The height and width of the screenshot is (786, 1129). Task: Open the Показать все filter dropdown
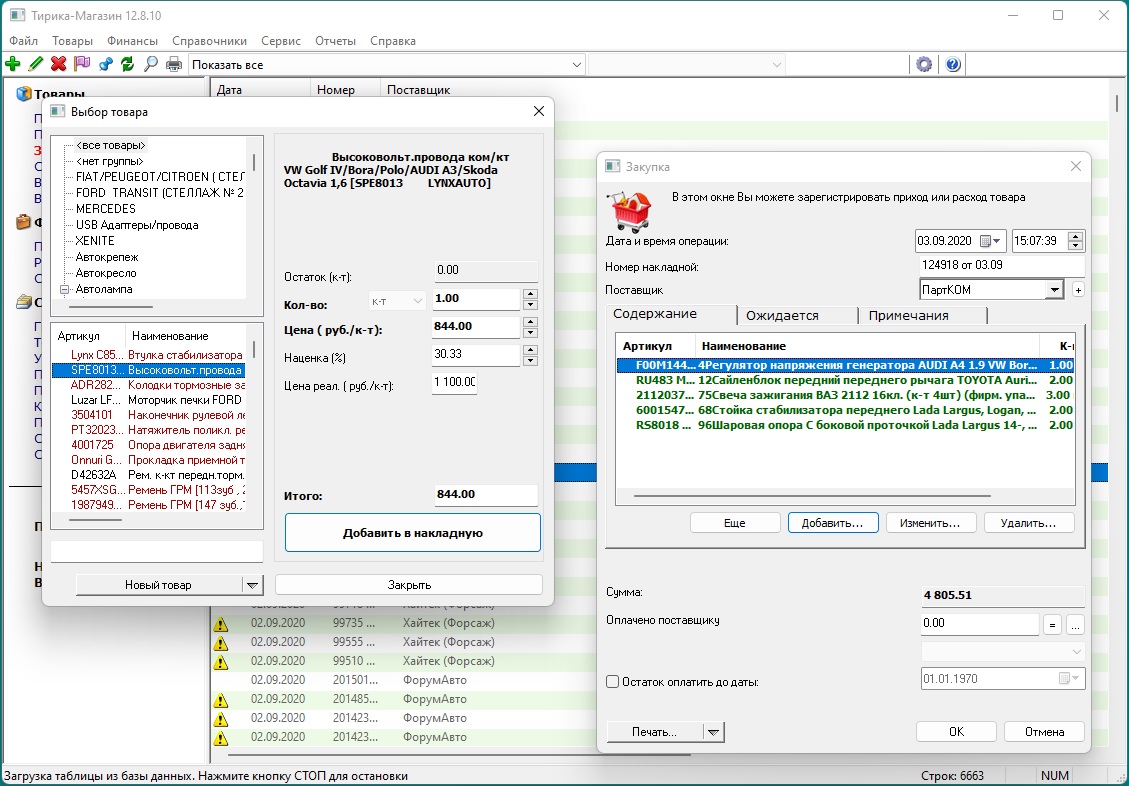tap(577, 65)
